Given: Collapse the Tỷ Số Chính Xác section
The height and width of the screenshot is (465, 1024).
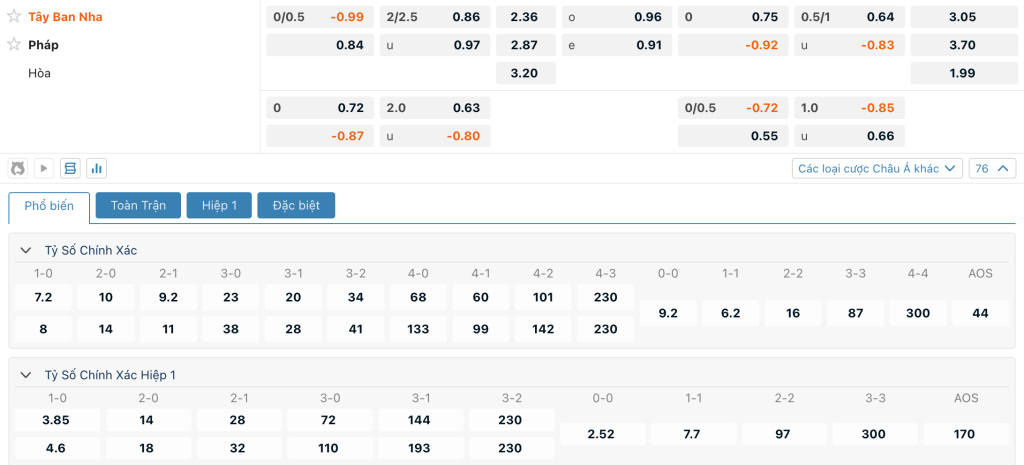Looking at the screenshot, I should [x=26, y=250].
